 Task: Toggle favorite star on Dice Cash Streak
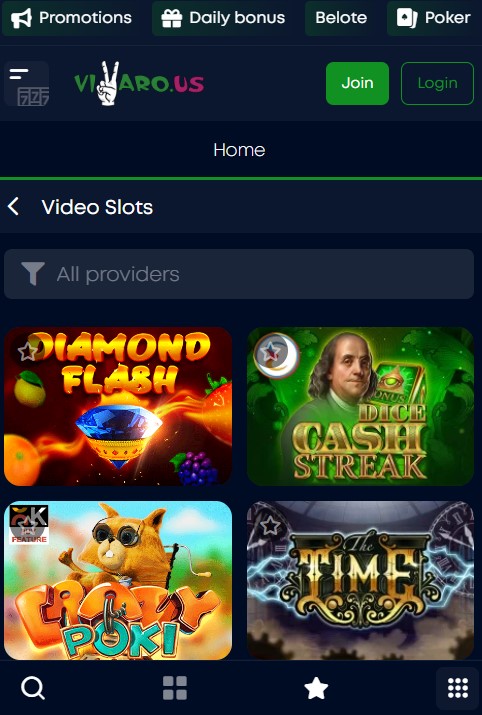tap(270, 352)
